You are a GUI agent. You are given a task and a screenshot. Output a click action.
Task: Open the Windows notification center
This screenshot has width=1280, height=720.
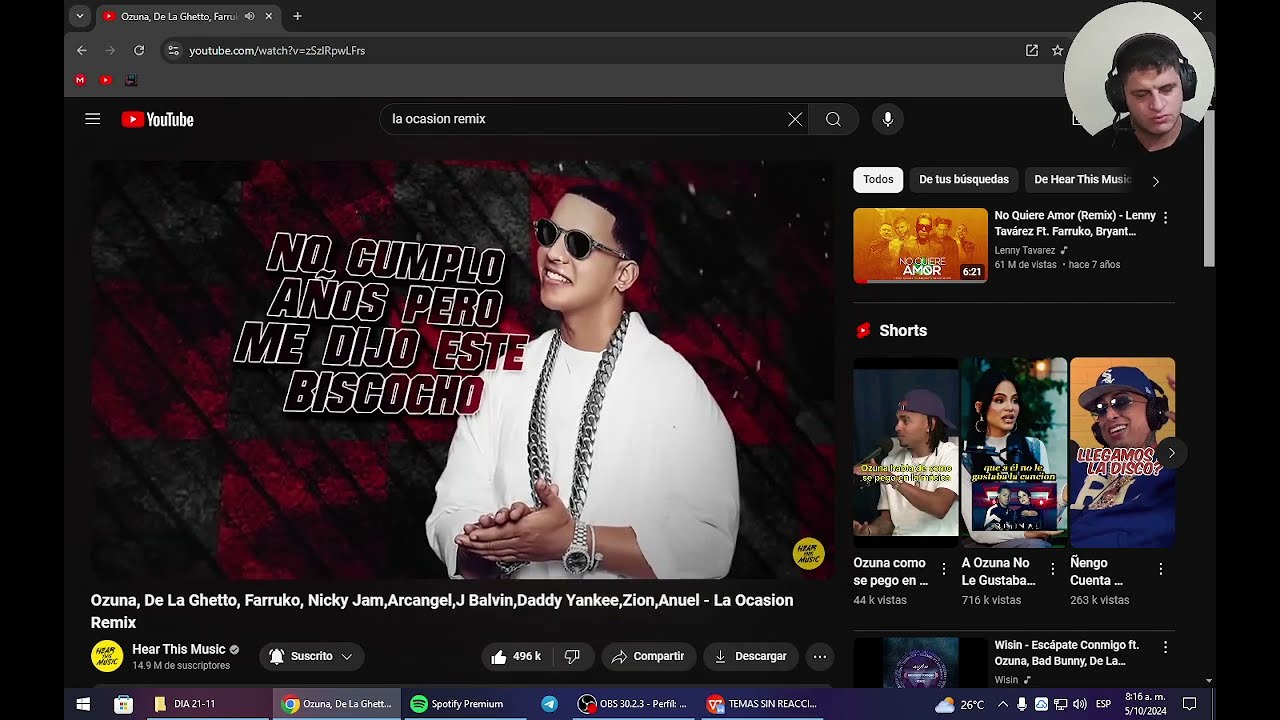[1190, 704]
